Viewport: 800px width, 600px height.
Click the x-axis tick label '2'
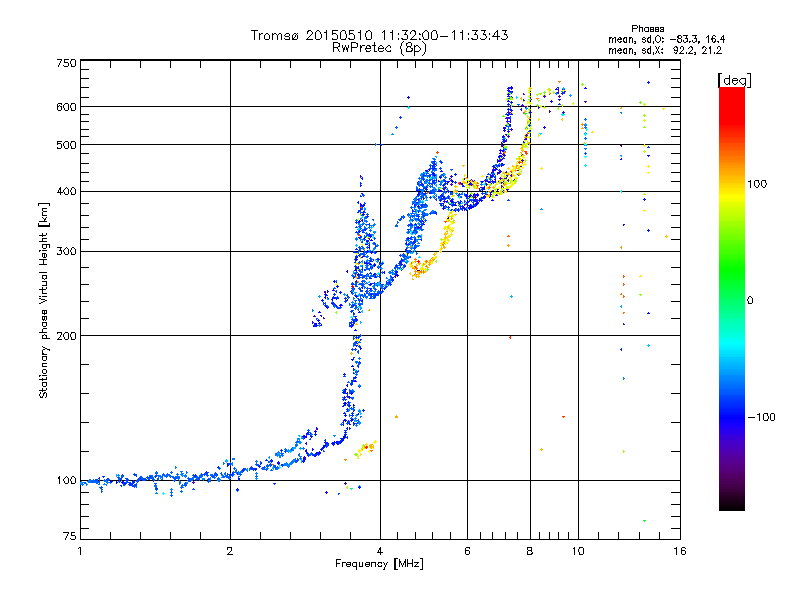click(x=230, y=551)
